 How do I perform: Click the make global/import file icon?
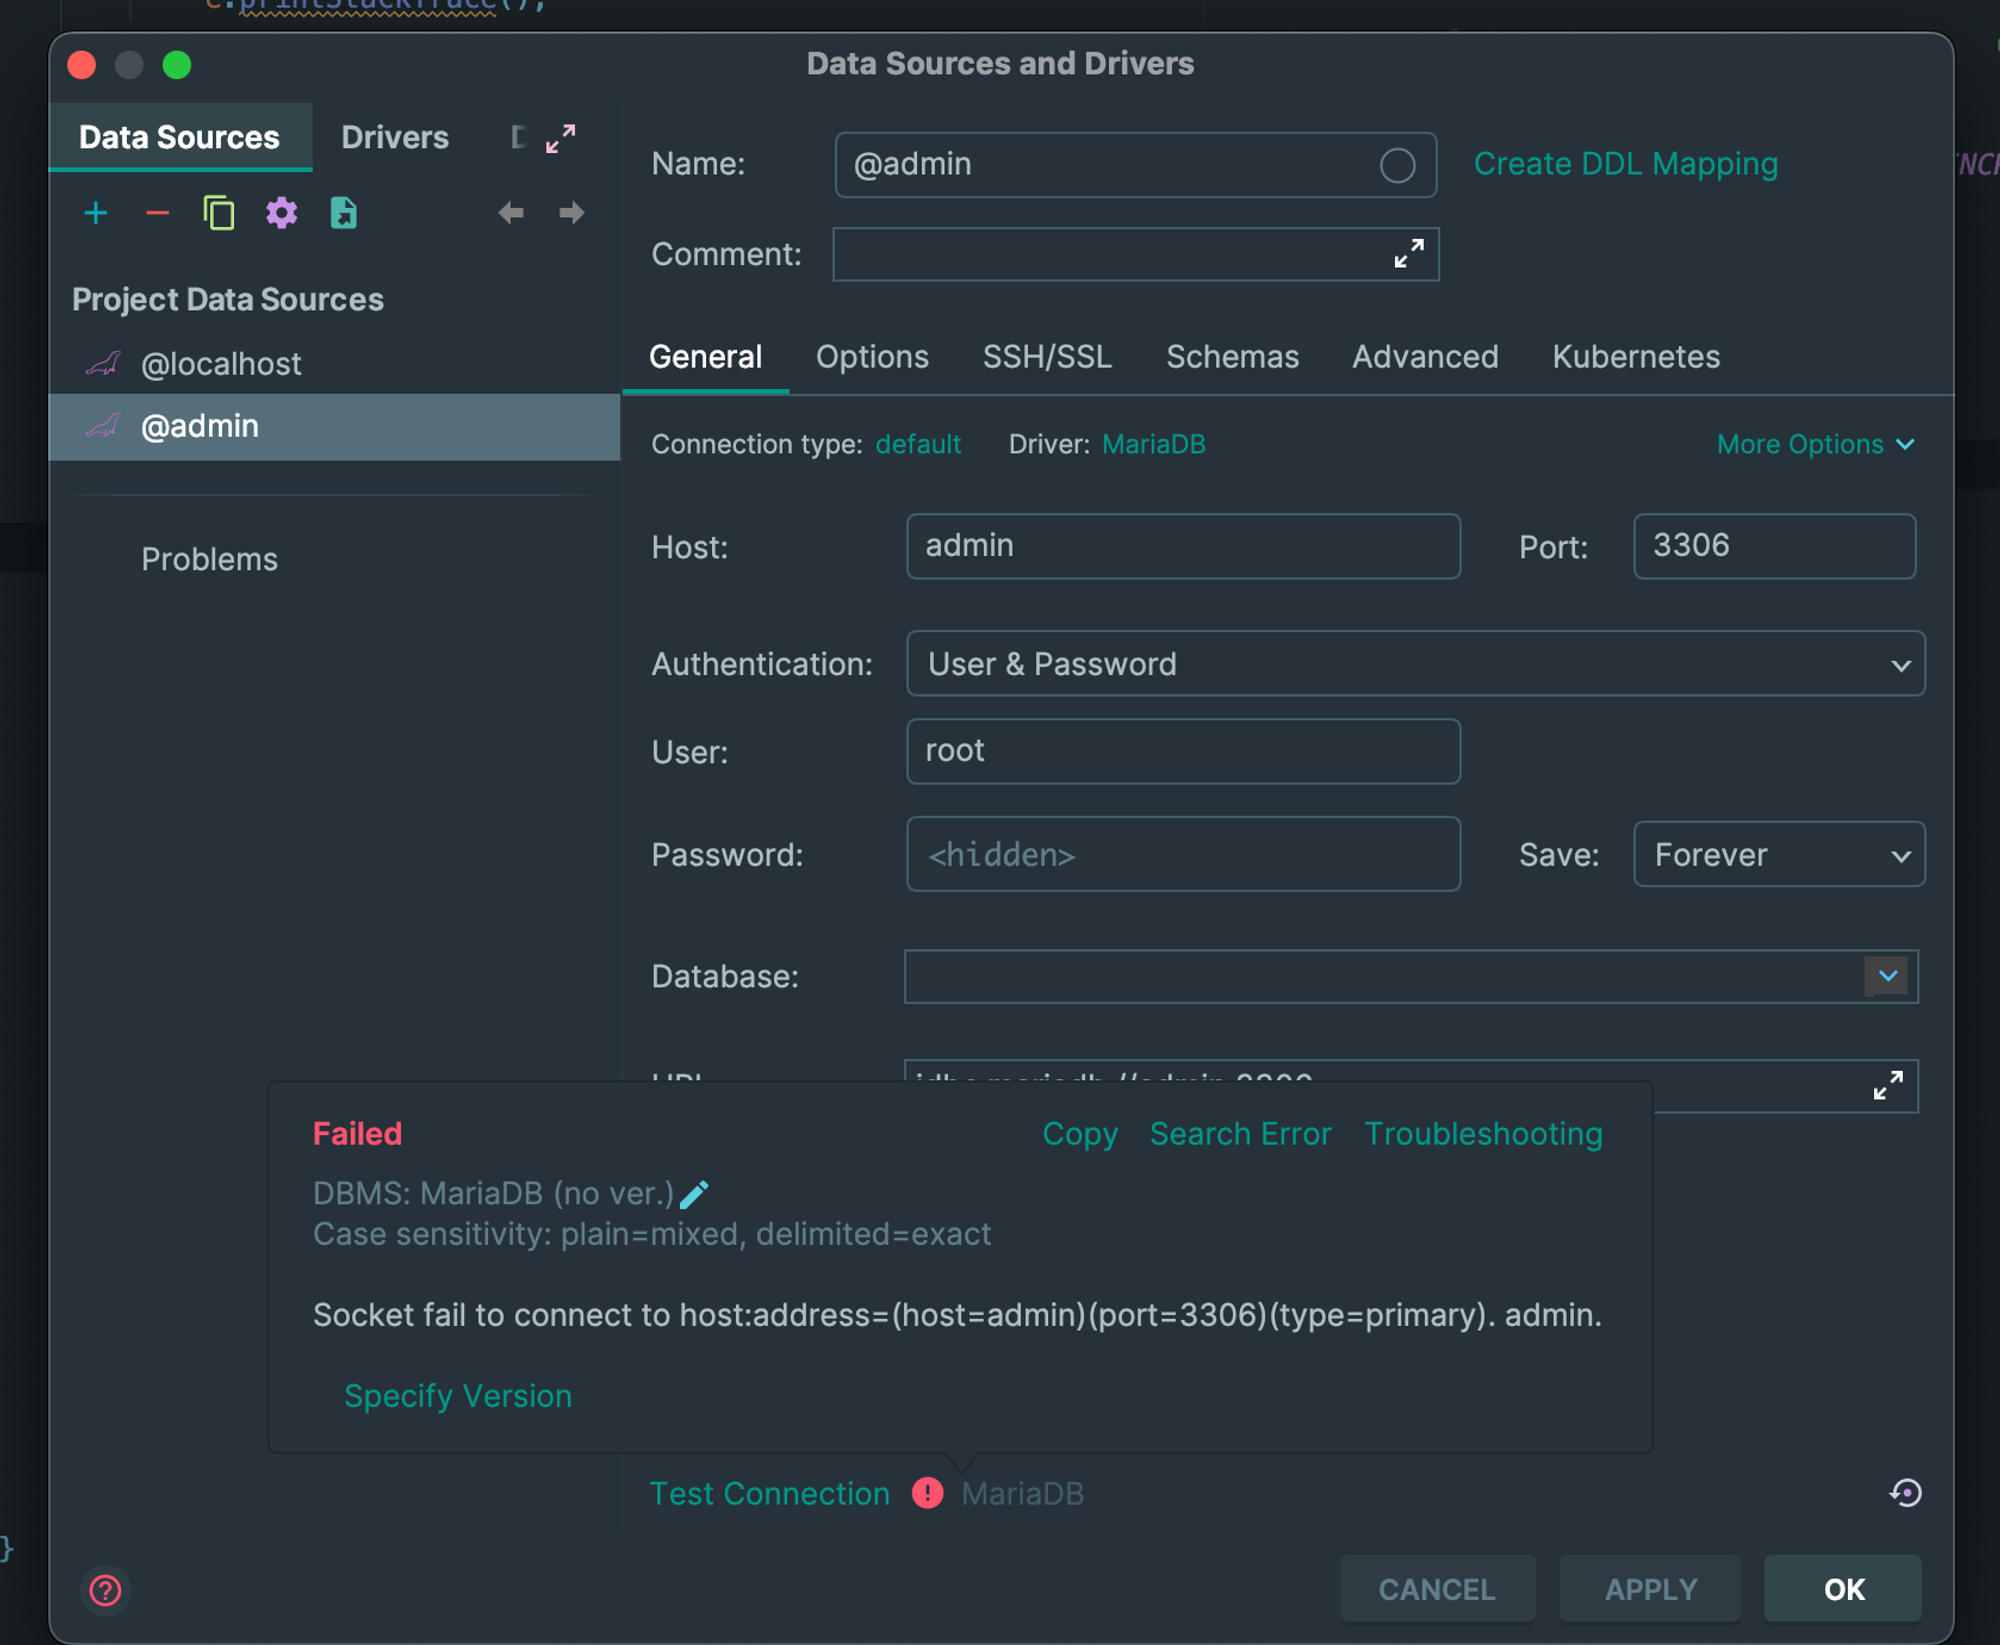tap(343, 213)
